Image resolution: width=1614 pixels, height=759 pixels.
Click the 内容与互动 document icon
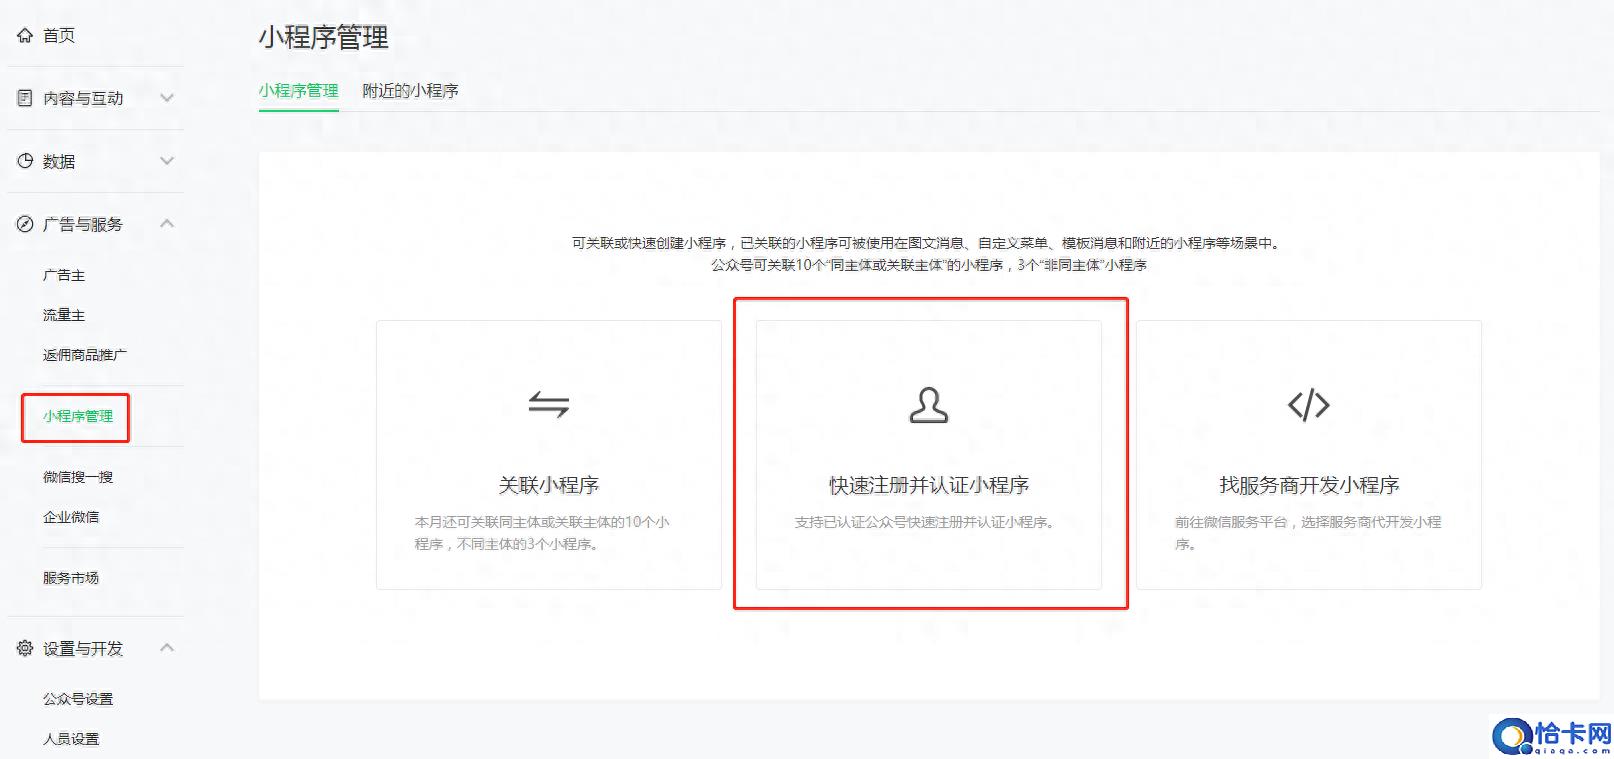coord(25,98)
